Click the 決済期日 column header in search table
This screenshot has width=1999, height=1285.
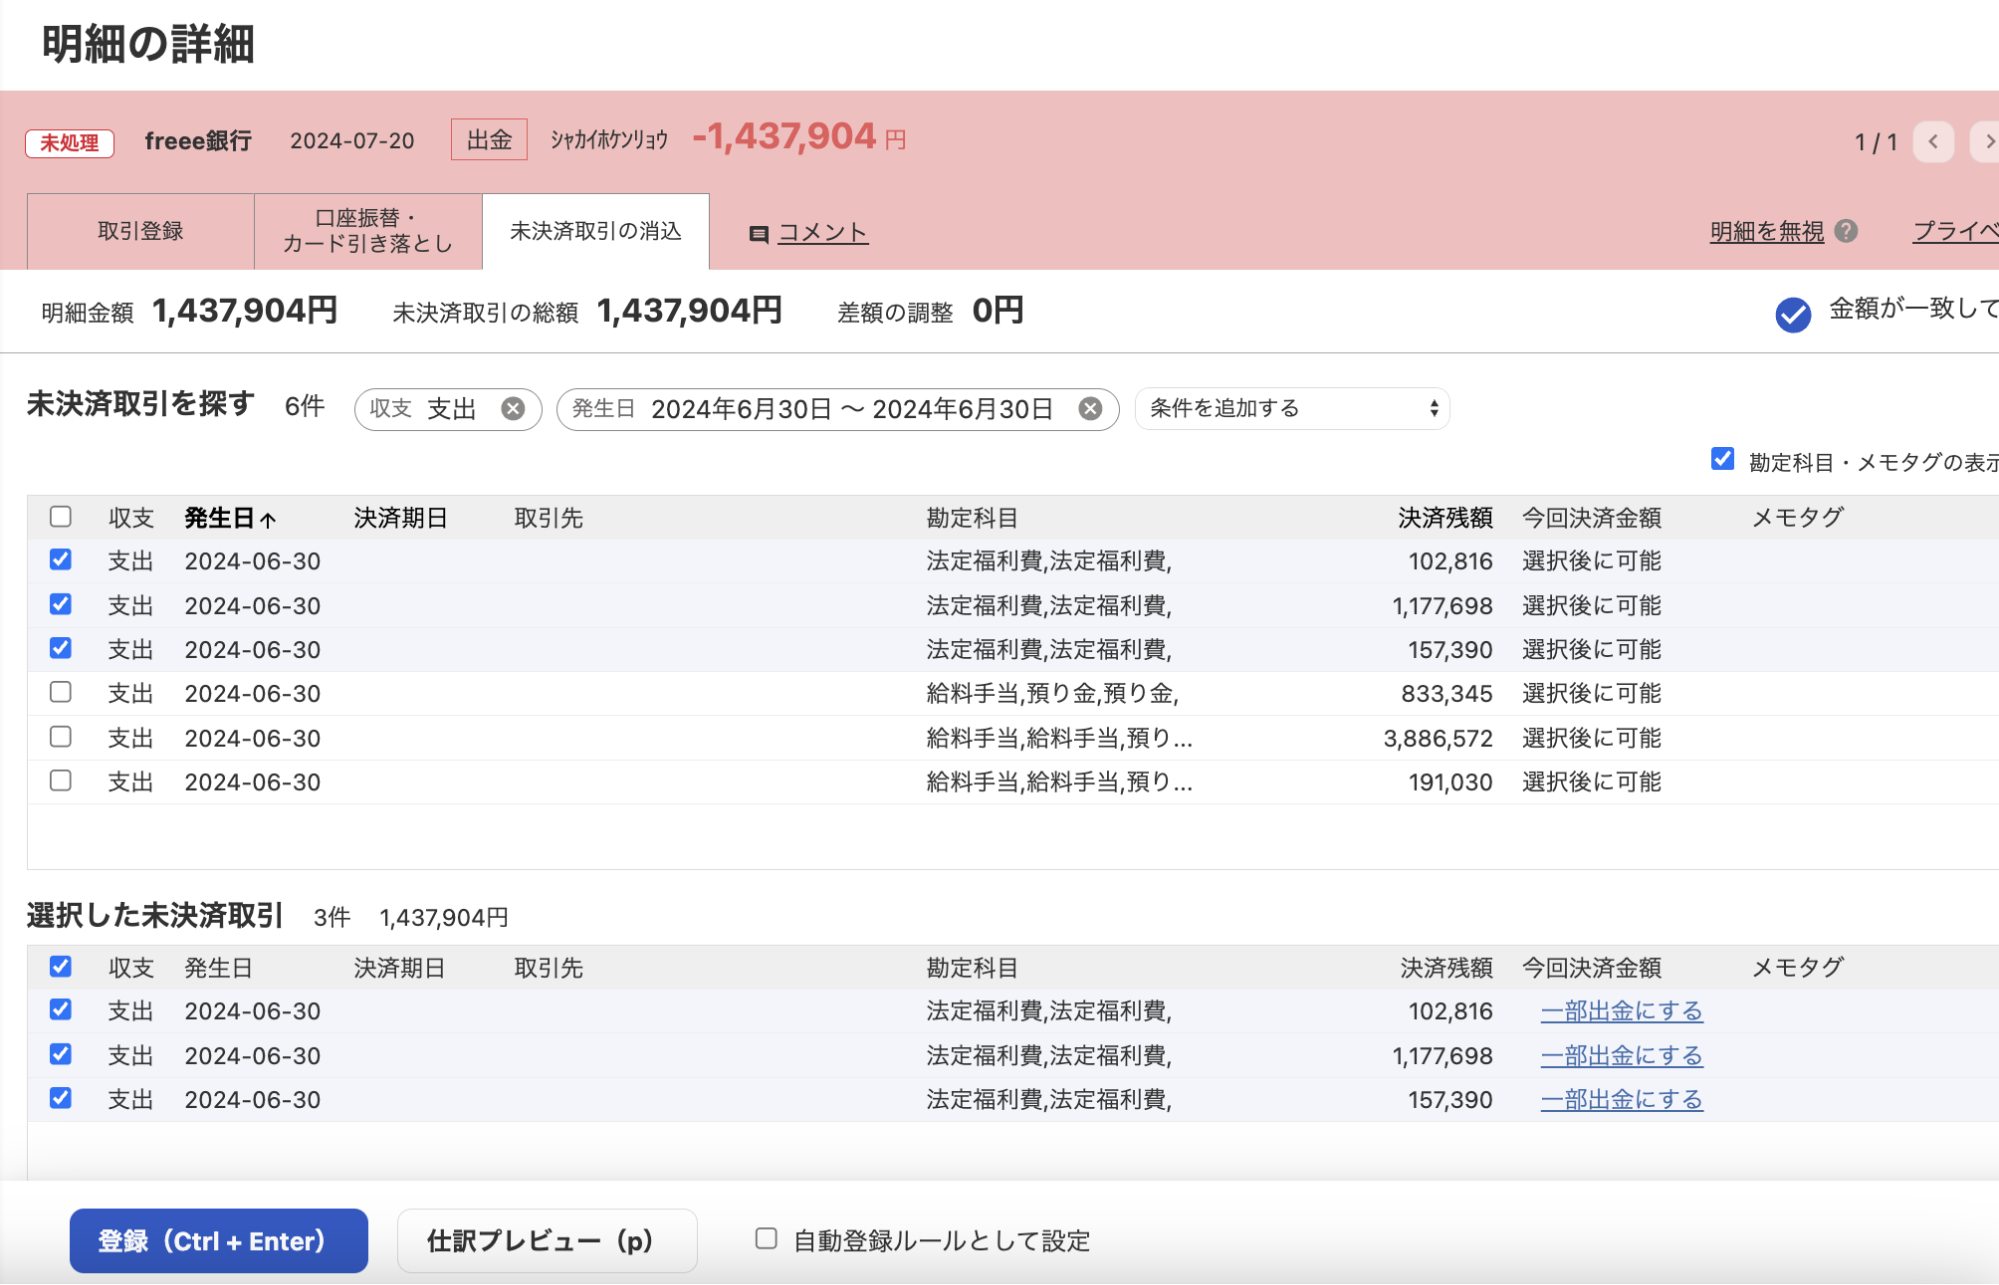400,518
